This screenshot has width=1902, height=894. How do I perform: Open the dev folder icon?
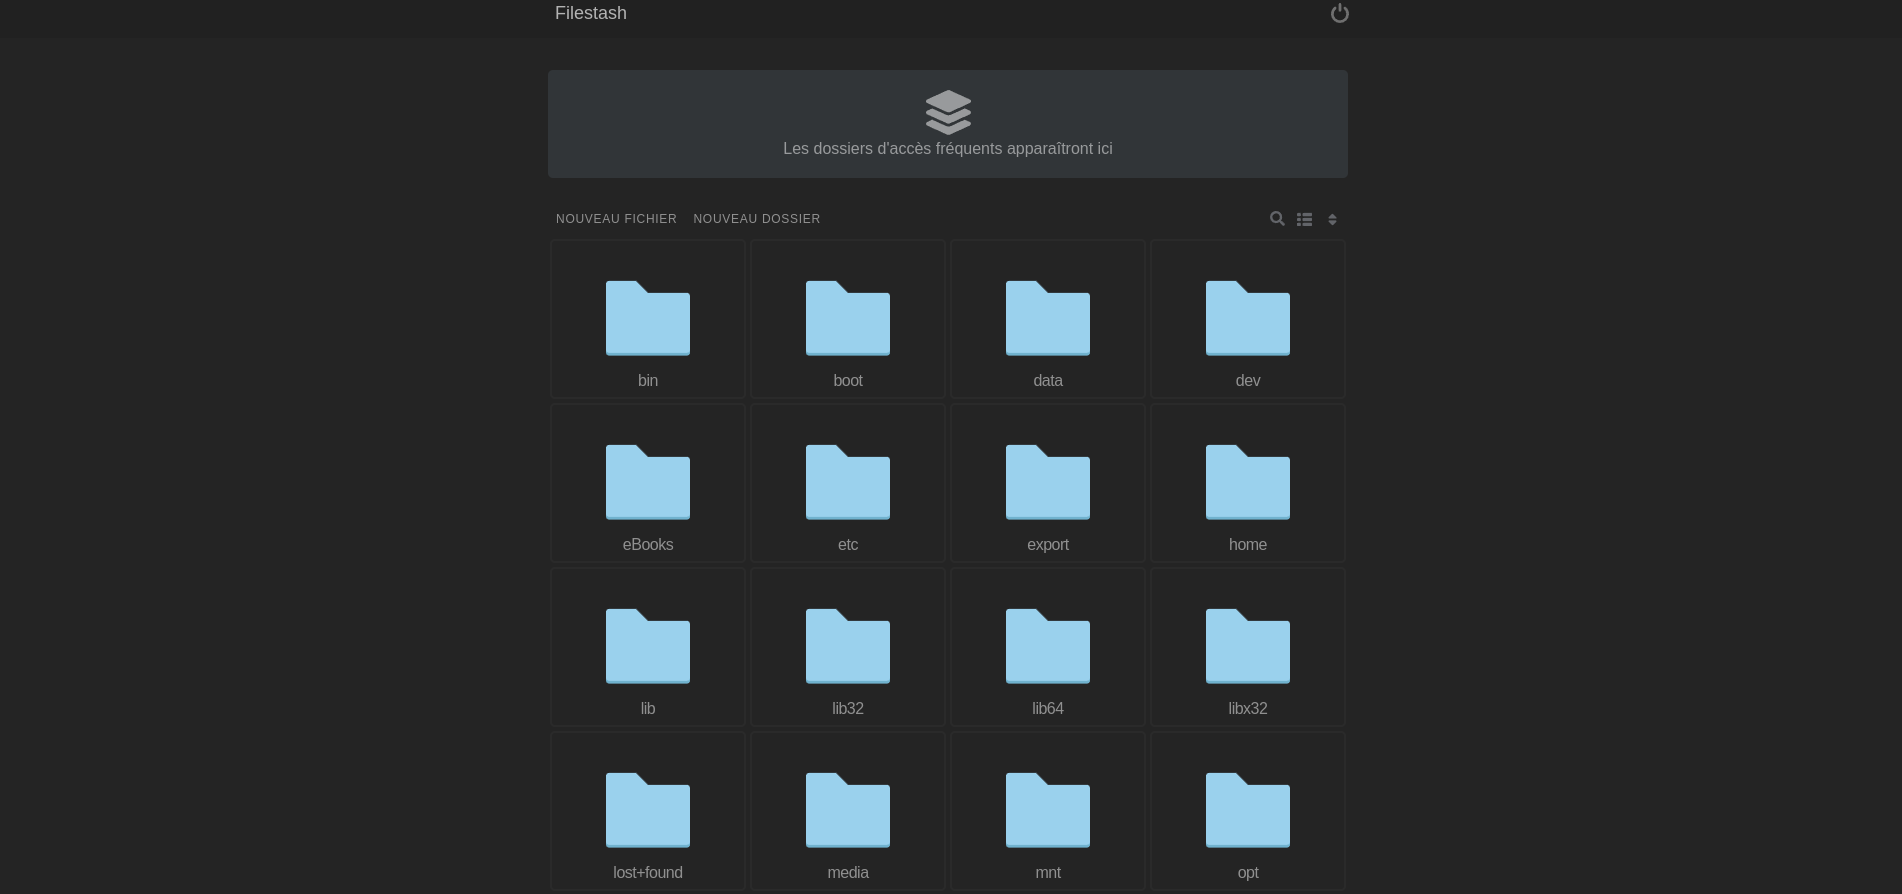[x=1248, y=318]
